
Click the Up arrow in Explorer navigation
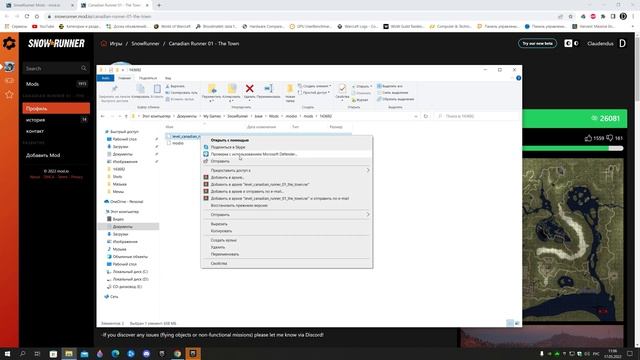[x=126, y=116]
